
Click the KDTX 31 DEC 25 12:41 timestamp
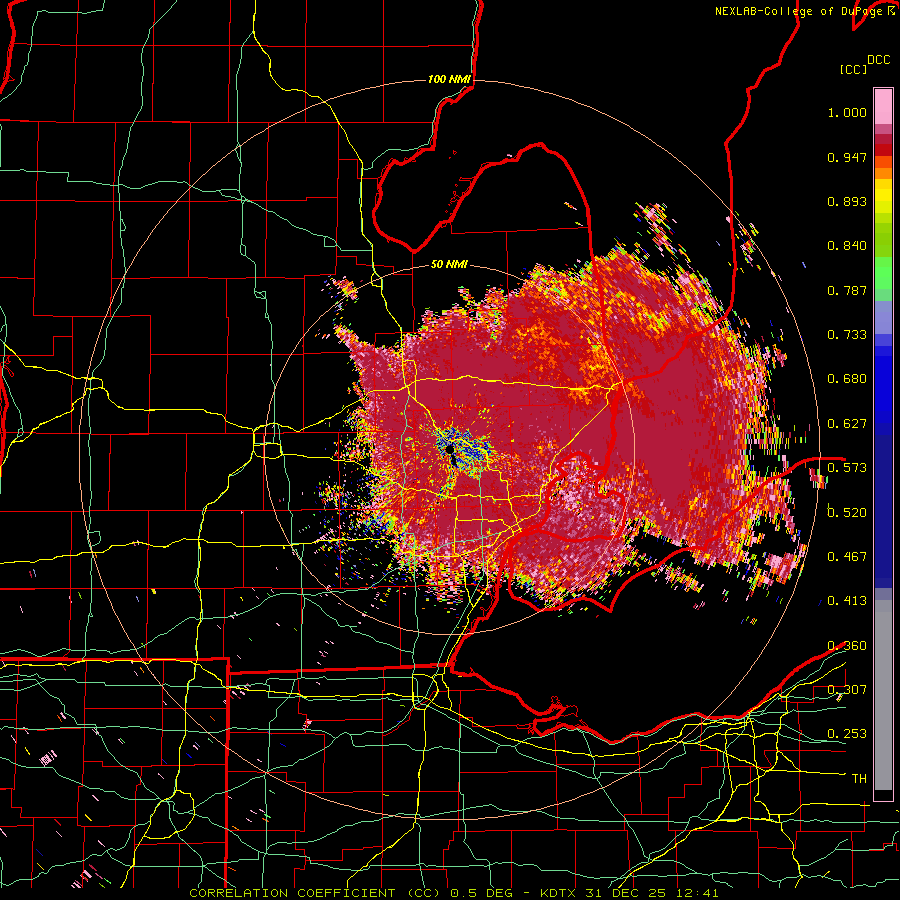point(629,893)
